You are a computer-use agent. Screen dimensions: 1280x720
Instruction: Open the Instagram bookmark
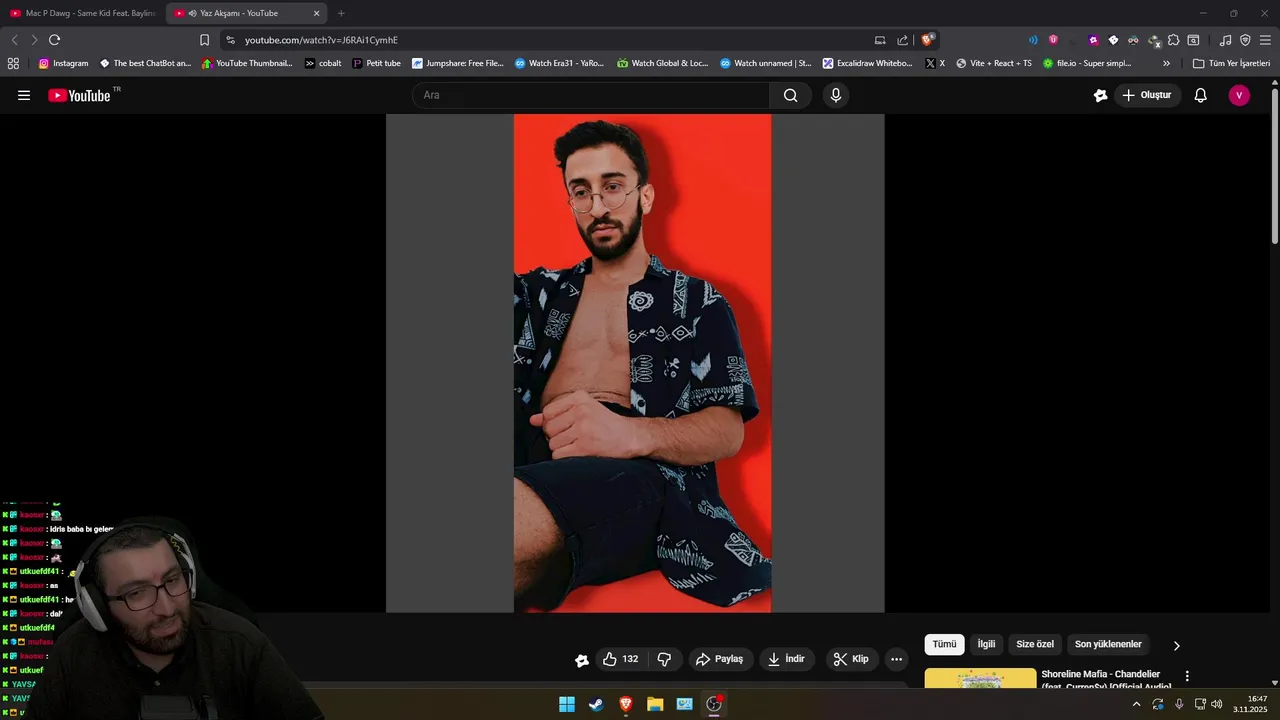click(x=63, y=63)
